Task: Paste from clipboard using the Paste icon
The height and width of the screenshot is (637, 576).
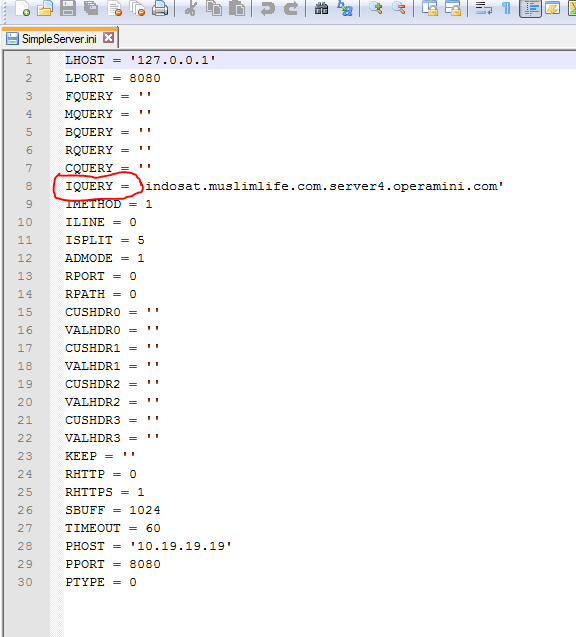Action: pyautogui.click(x=237, y=8)
